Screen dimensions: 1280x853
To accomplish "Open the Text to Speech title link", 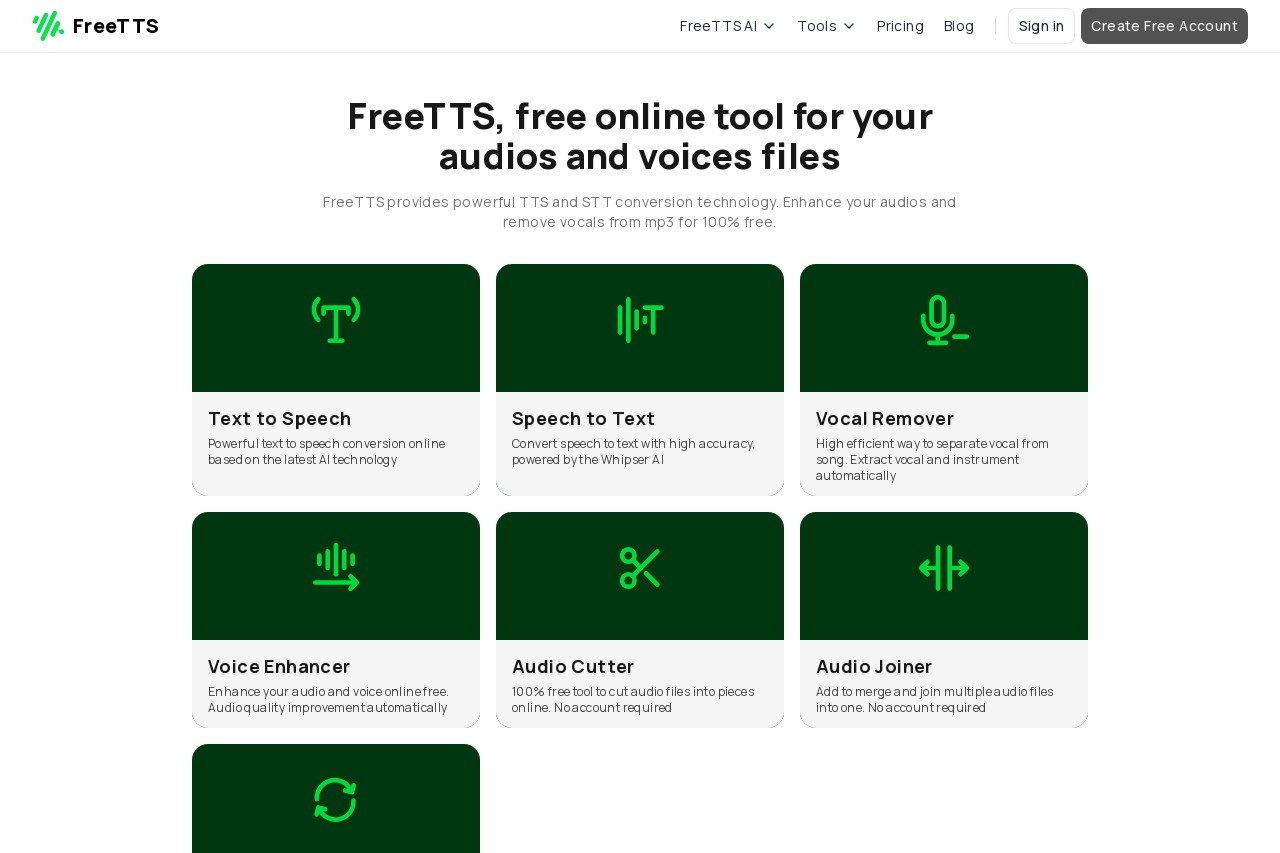I will (x=279, y=418).
